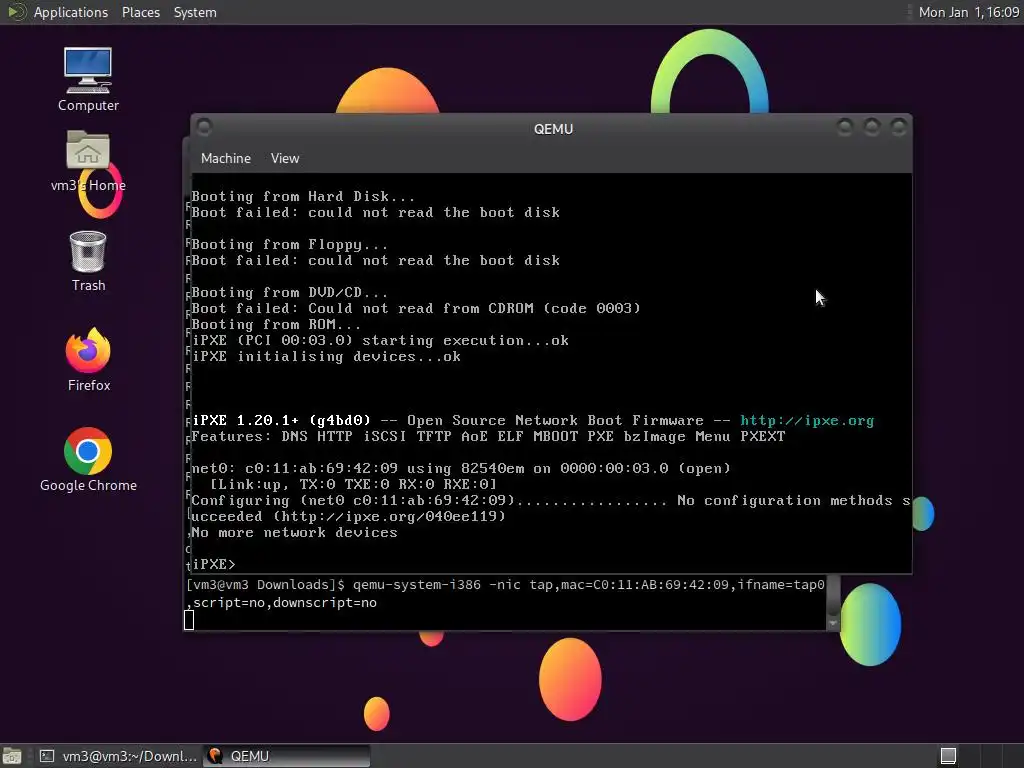This screenshot has width=1024, height=768.
Task: Click the '[Link:up, TX:0 TXE:0' line
Action: pyautogui.click(x=353, y=485)
